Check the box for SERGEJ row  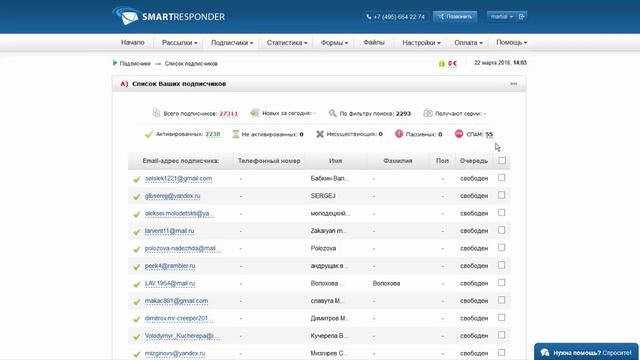tap(501, 195)
